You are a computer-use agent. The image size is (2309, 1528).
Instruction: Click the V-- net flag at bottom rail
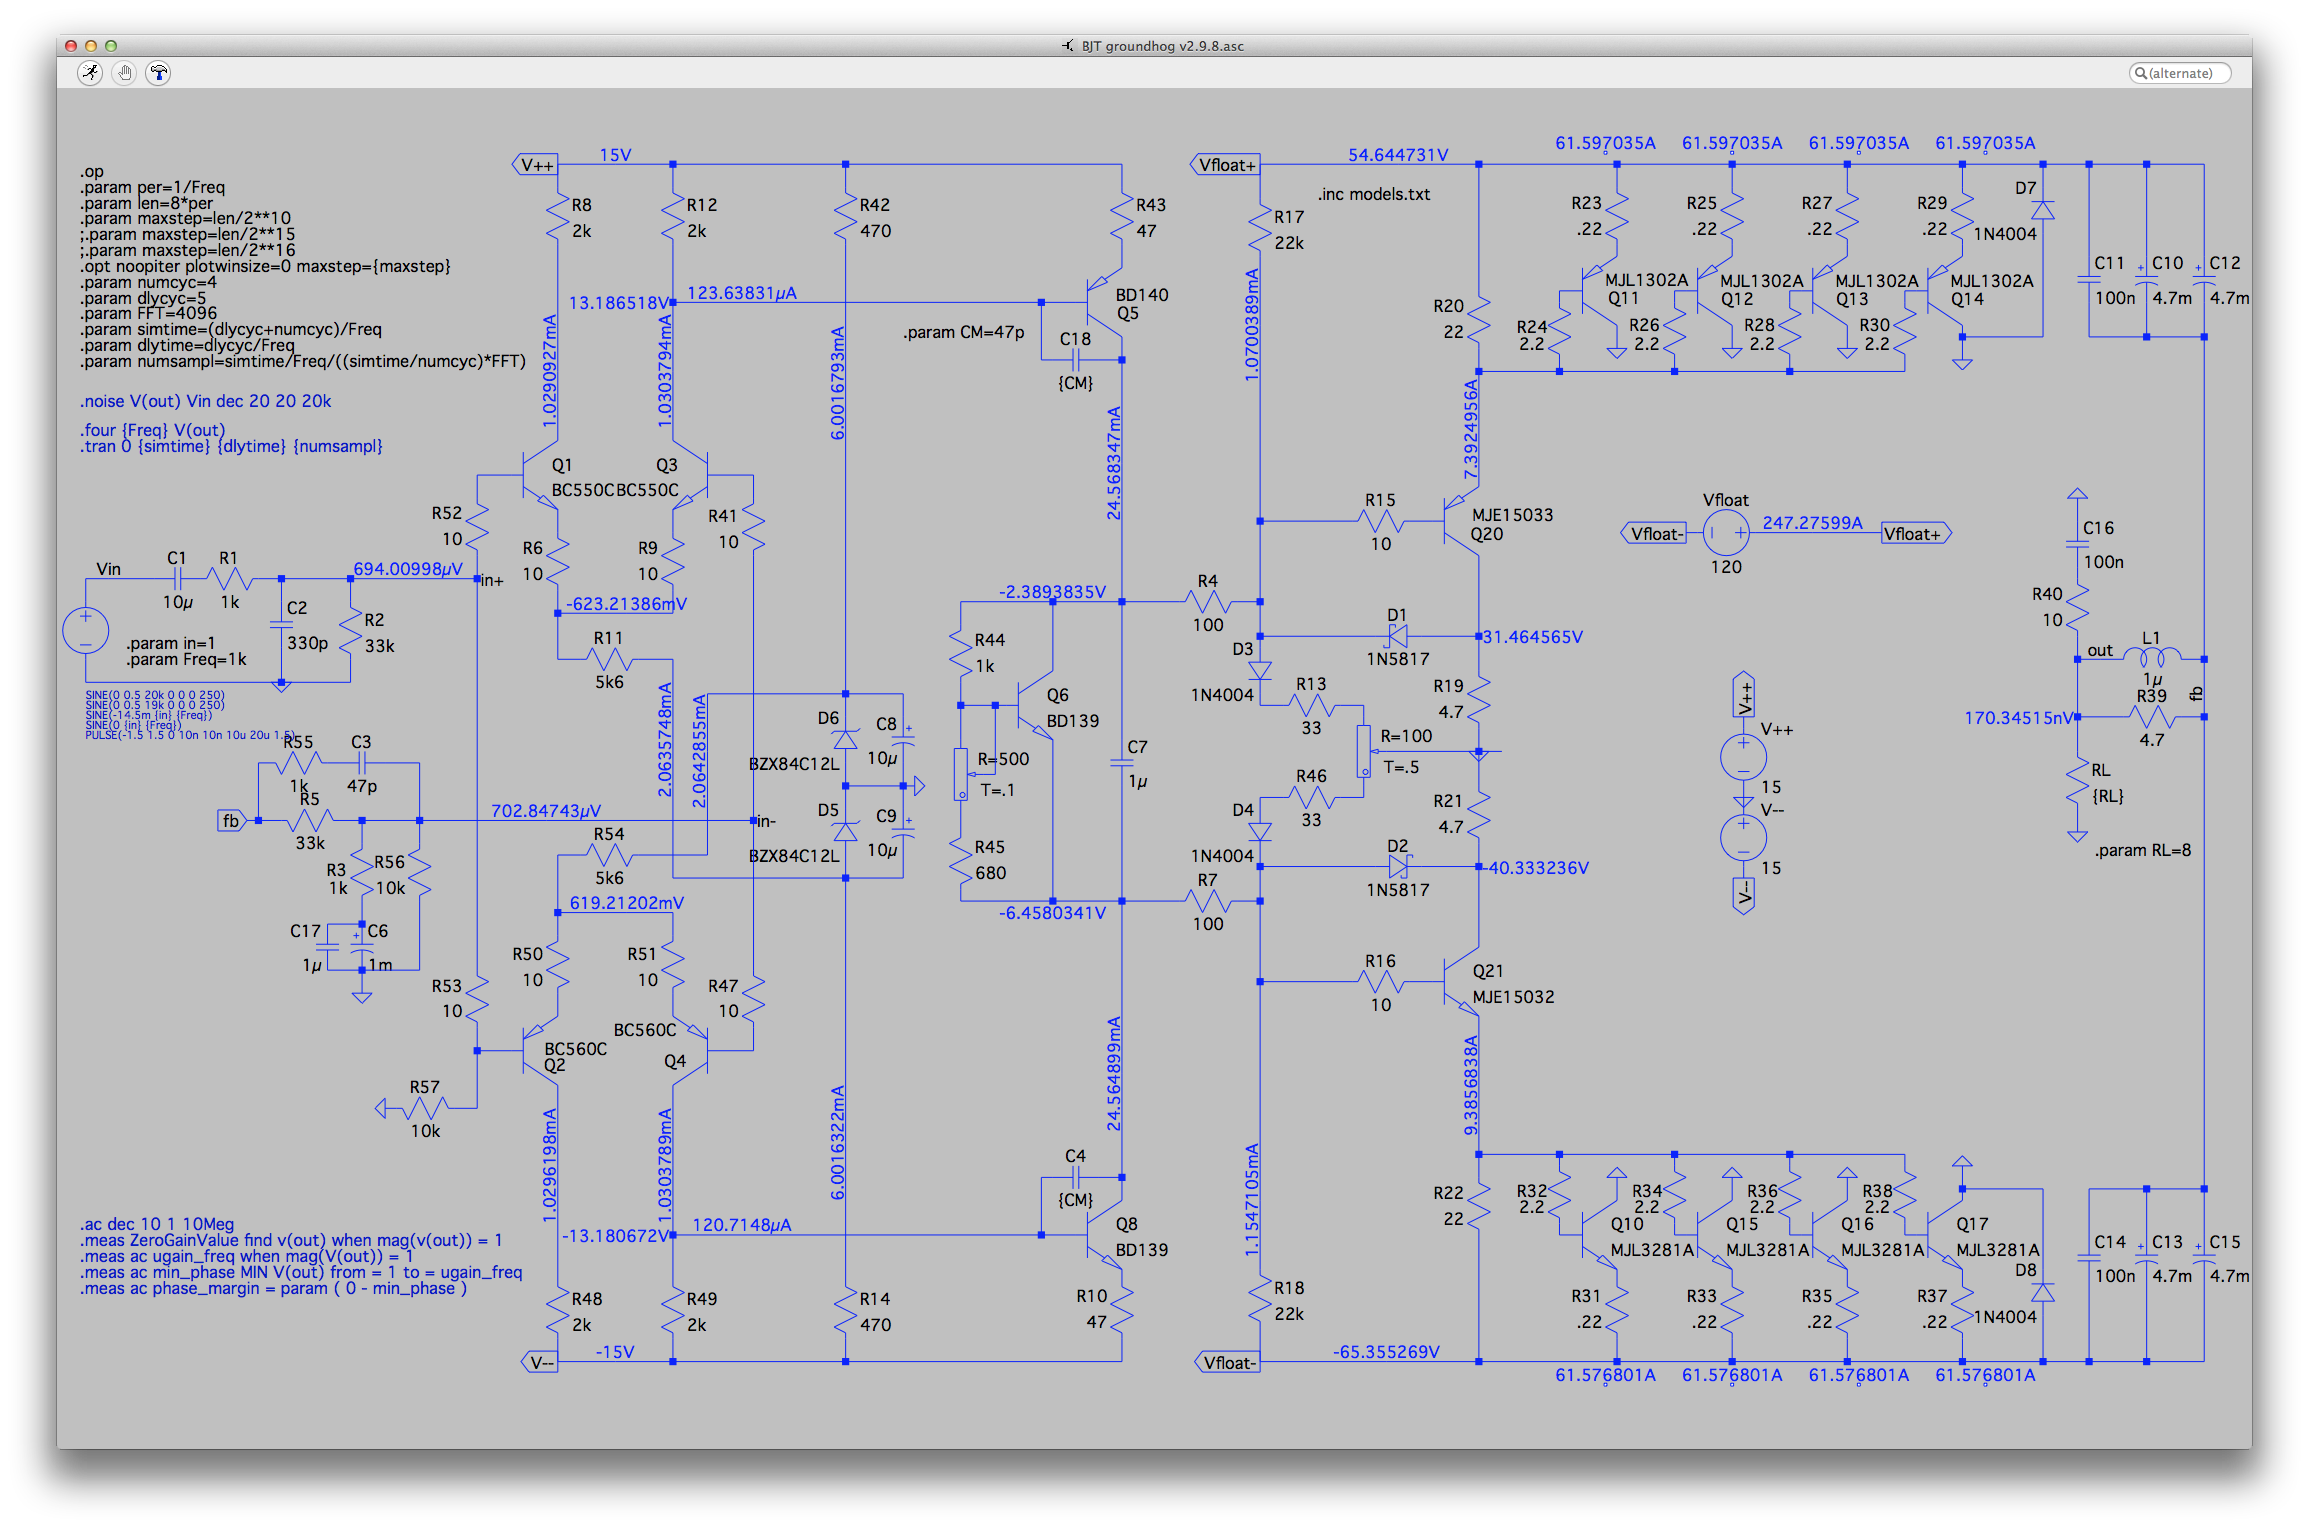pyautogui.click(x=540, y=1362)
